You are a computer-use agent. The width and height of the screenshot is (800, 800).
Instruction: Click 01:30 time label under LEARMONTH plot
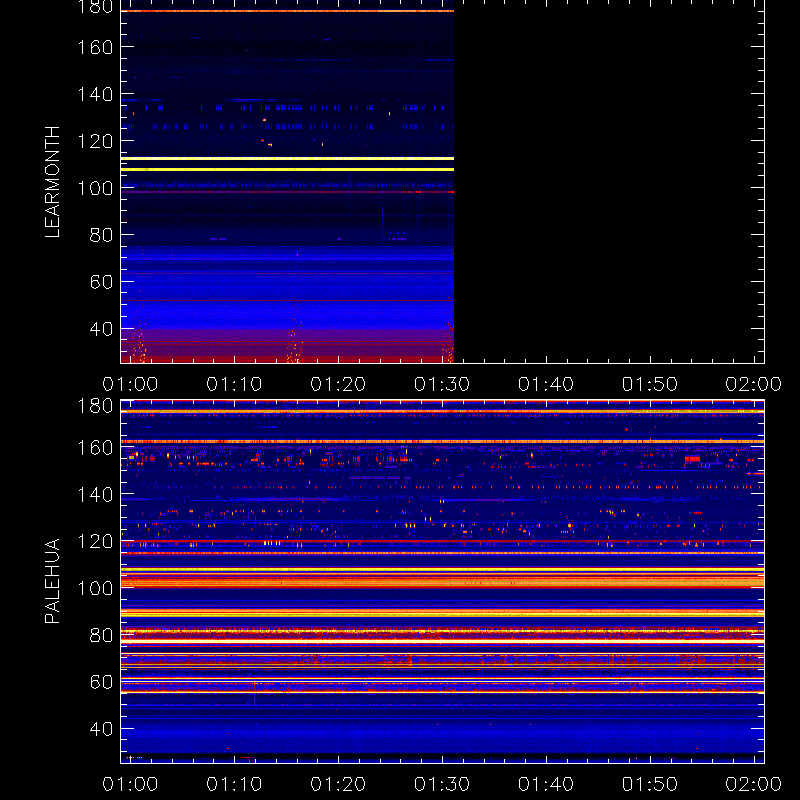pyautogui.click(x=442, y=384)
